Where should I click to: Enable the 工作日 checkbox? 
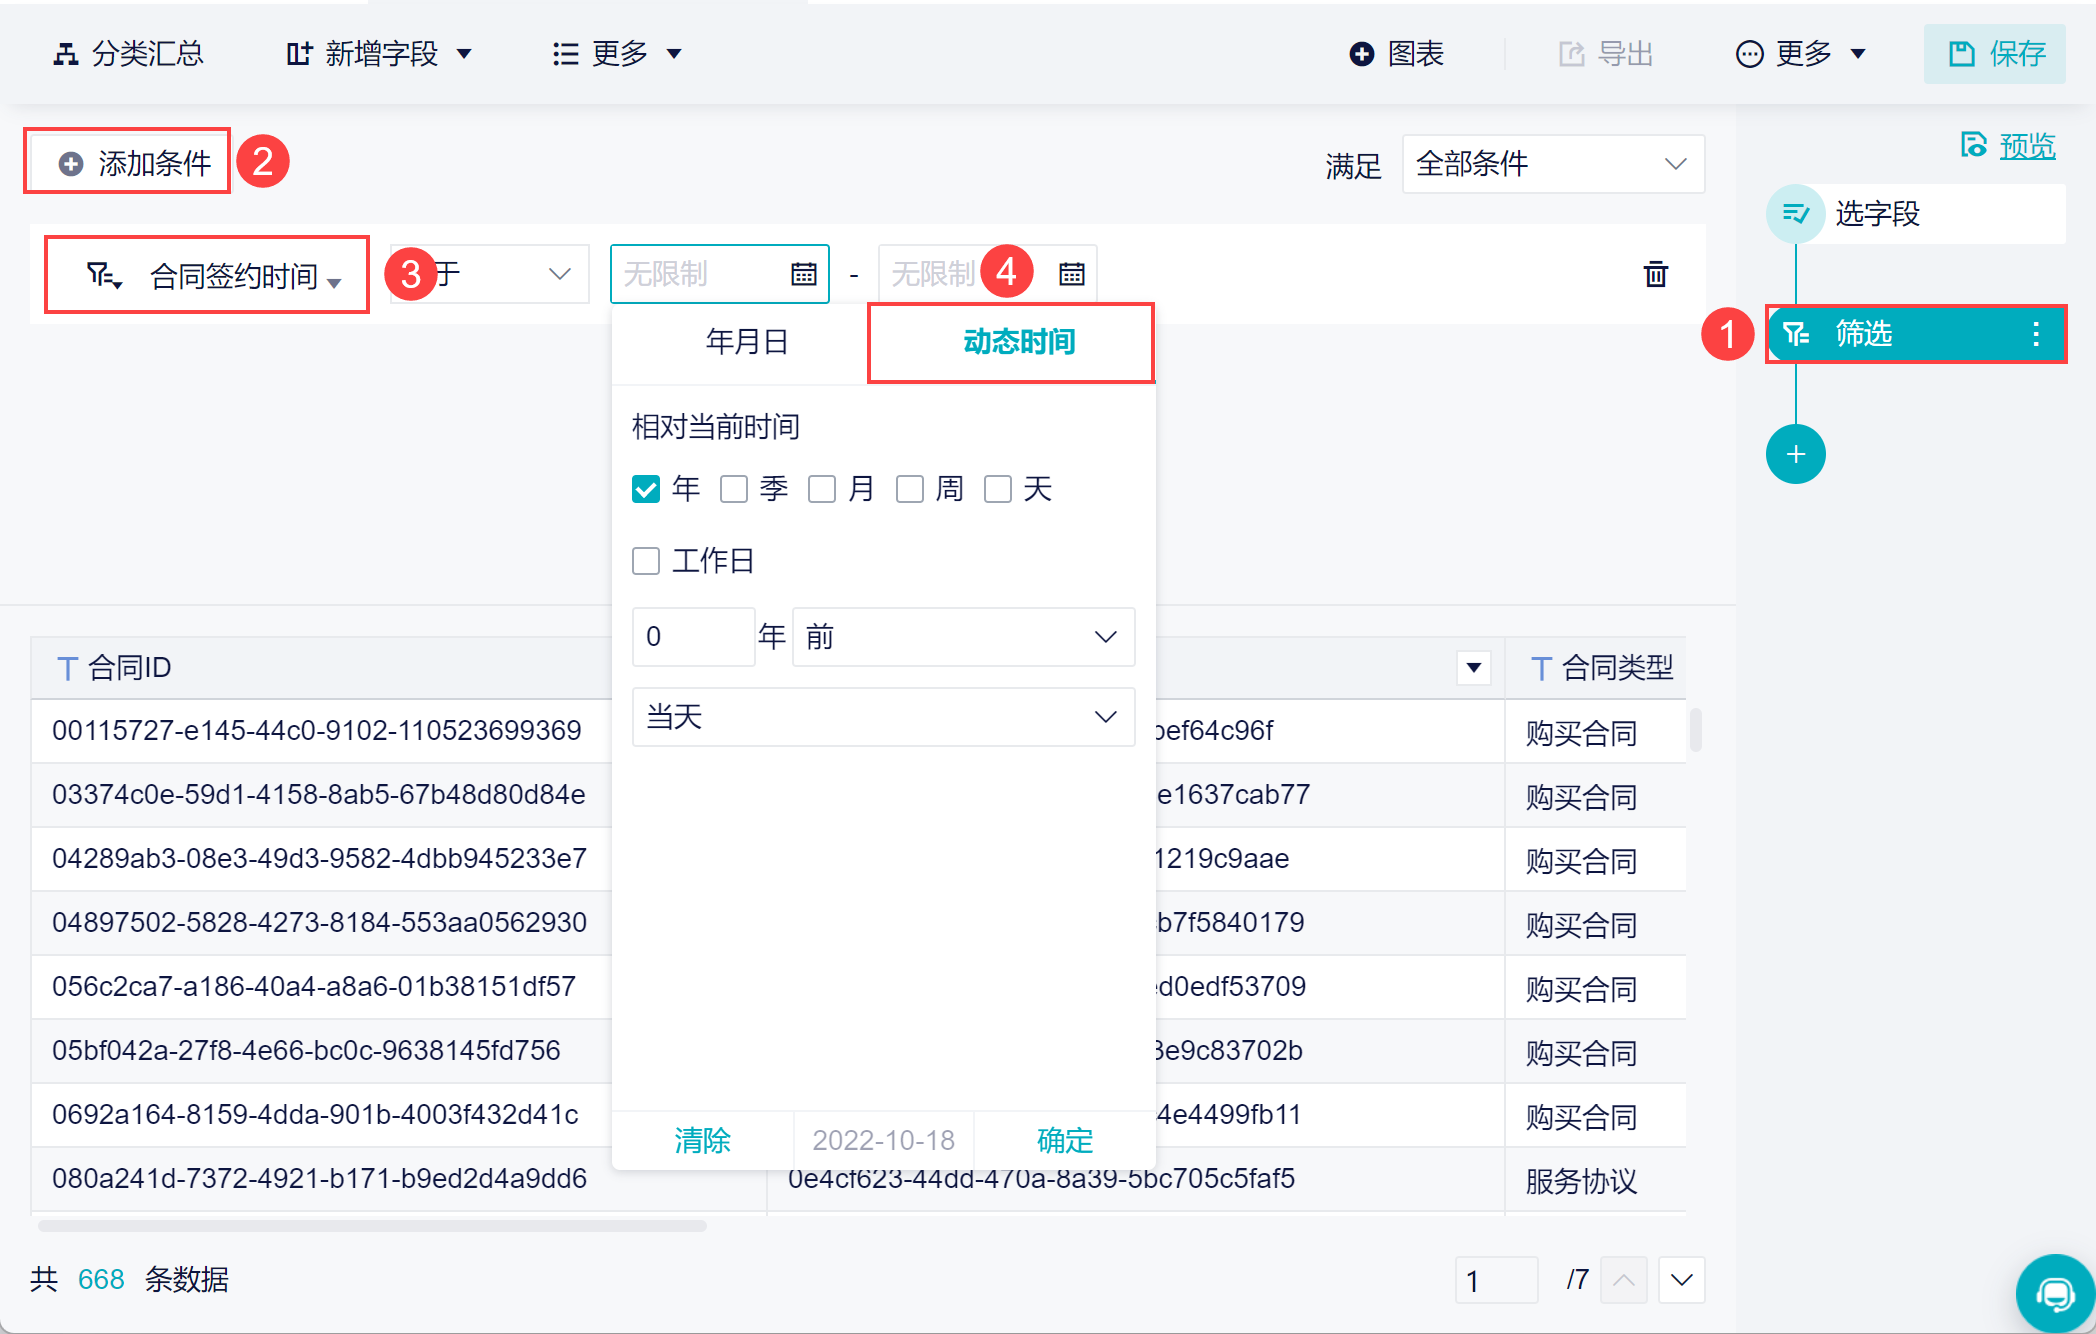pyautogui.click(x=646, y=561)
